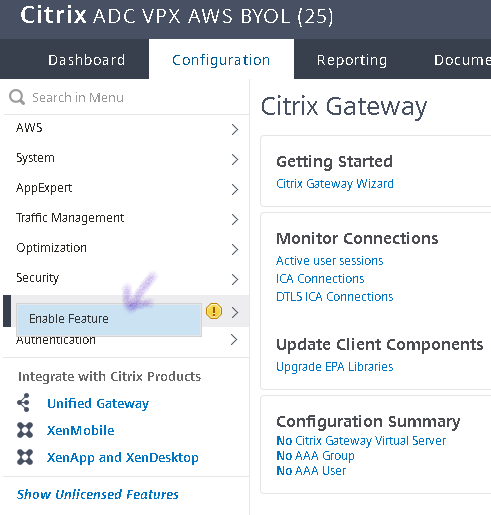Image resolution: width=491 pixels, height=515 pixels.
Task: Expand the AWS menu chevron
Action: click(x=235, y=129)
